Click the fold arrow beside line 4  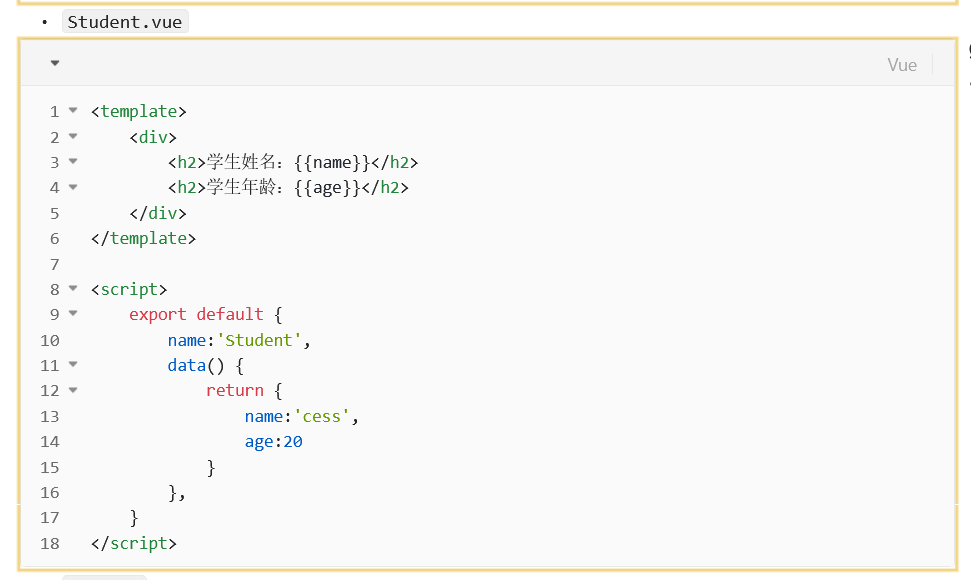pos(73,187)
